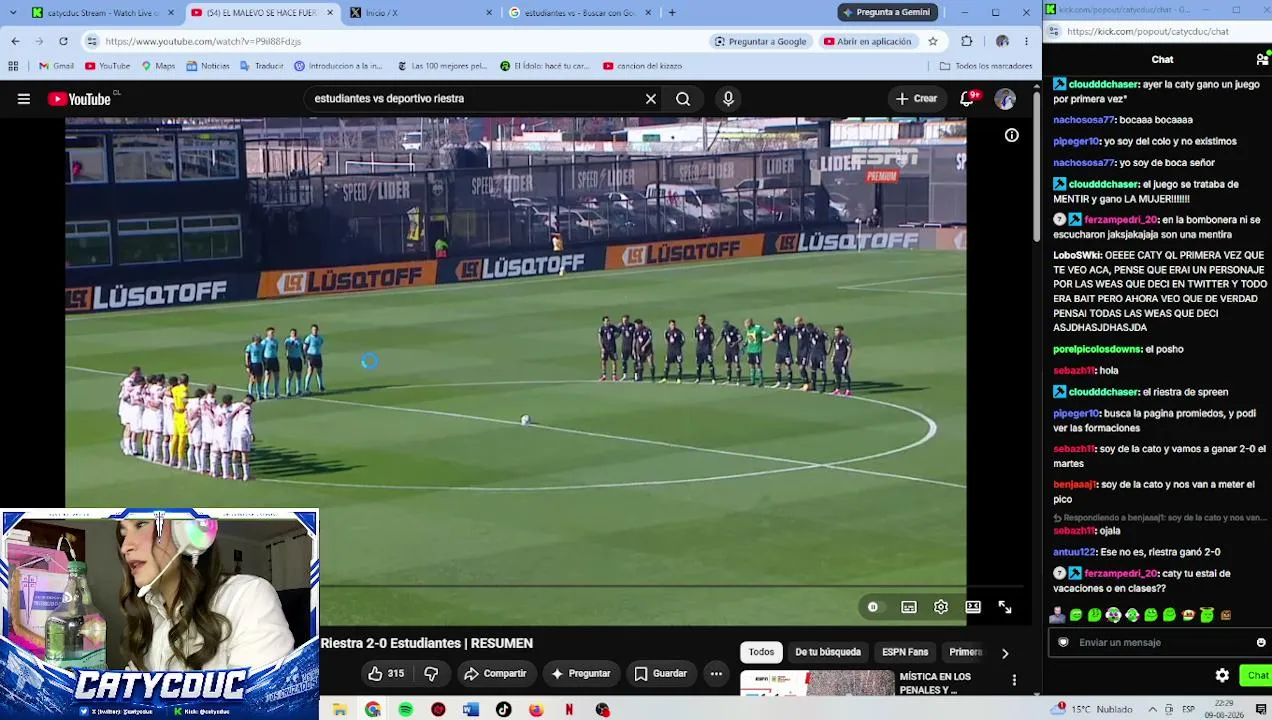Open Spotify from the taskbar
Image resolution: width=1272 pixels, height=720 pixels.
click(405, 710)
